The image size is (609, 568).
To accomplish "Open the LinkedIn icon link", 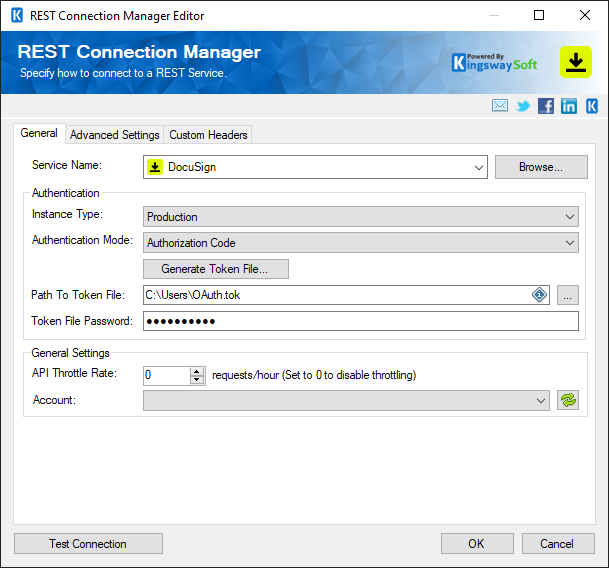I will click(x=569, y=106).
